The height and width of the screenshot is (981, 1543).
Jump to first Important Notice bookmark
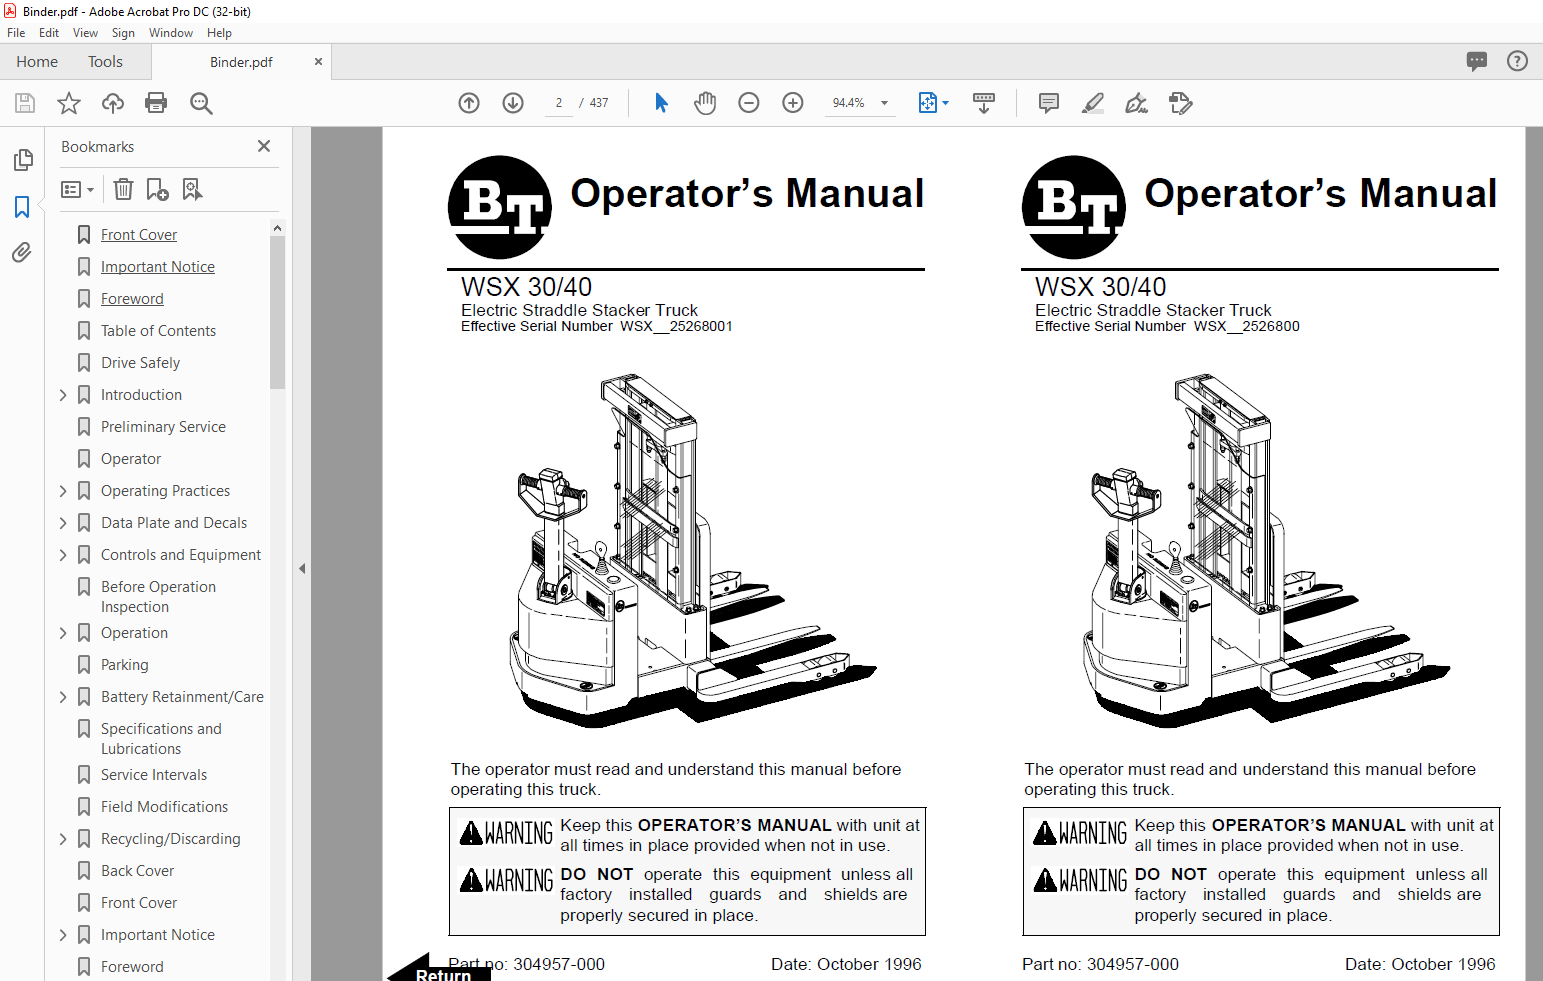click(158, 267)
